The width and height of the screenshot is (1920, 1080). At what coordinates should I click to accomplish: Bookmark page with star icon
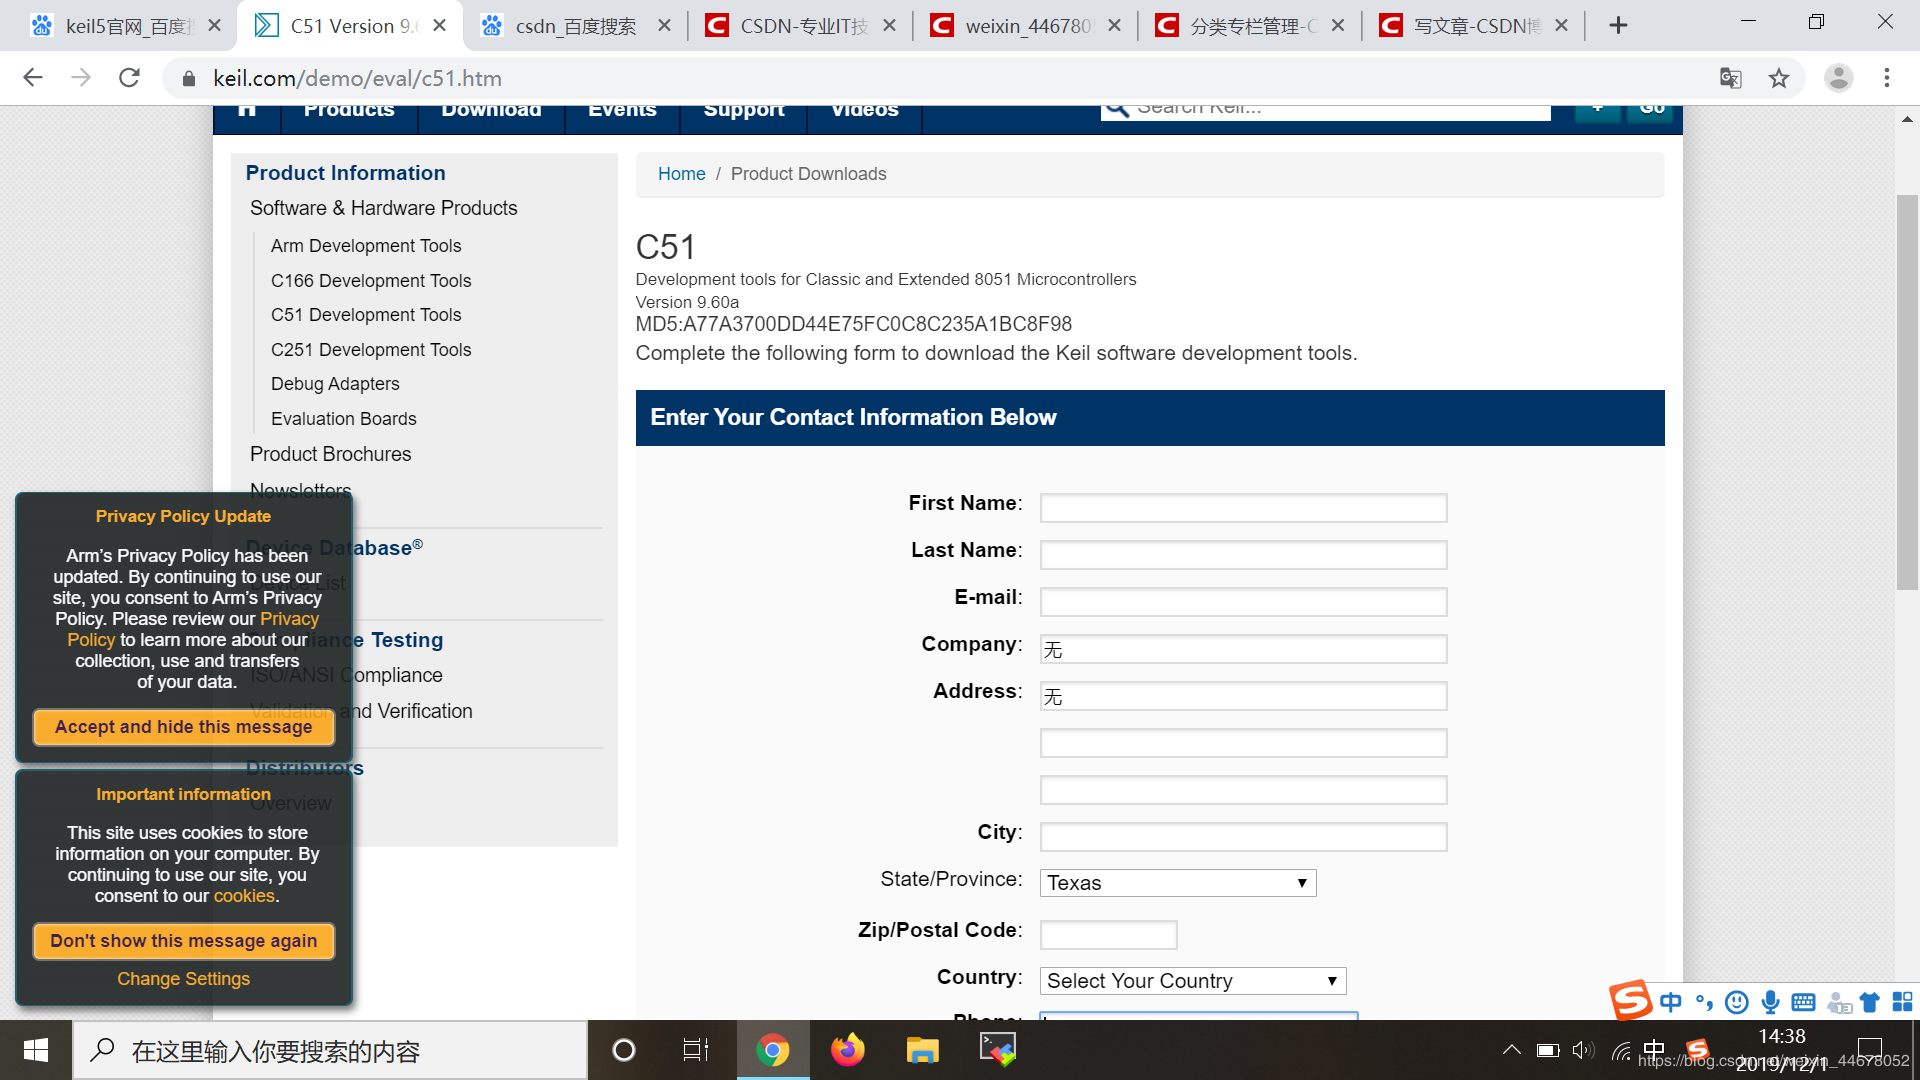click(x=1778, y=78)
